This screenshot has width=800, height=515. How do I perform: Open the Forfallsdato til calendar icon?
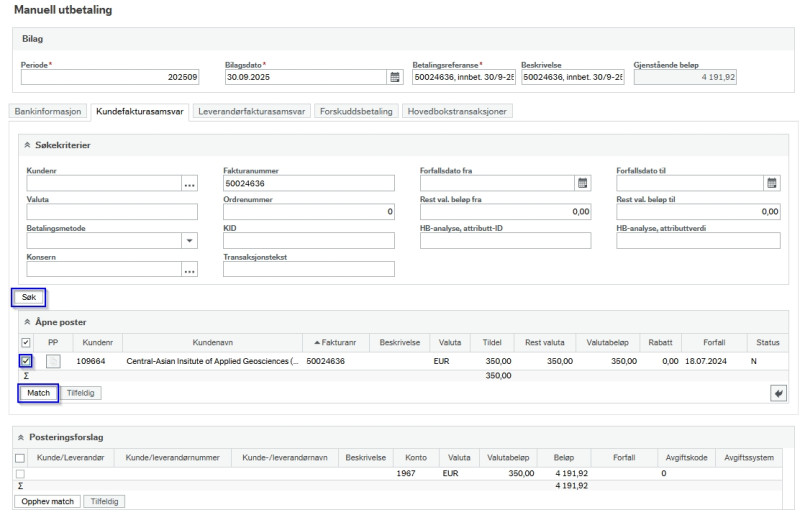click(x=772, y=183)
